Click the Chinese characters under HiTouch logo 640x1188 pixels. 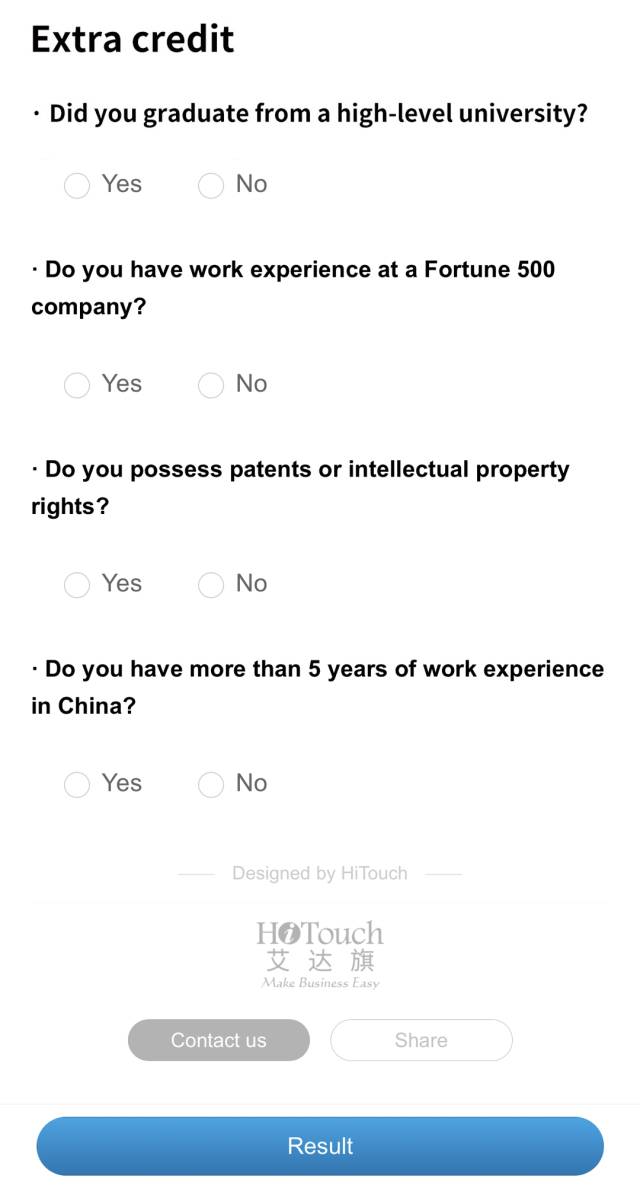(320, 961)
